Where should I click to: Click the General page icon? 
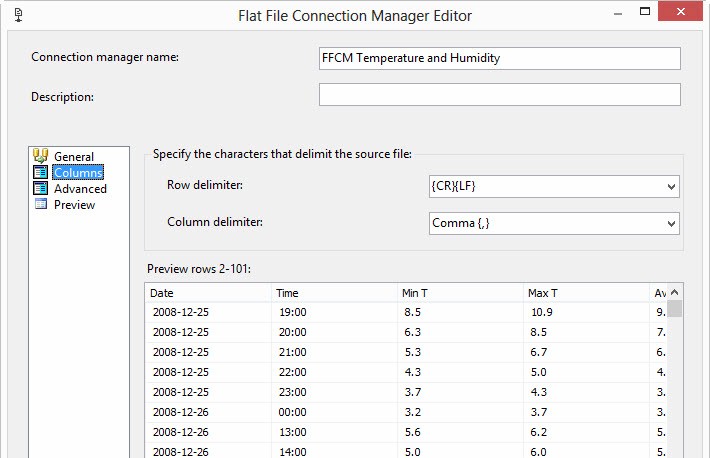(41, 156)
